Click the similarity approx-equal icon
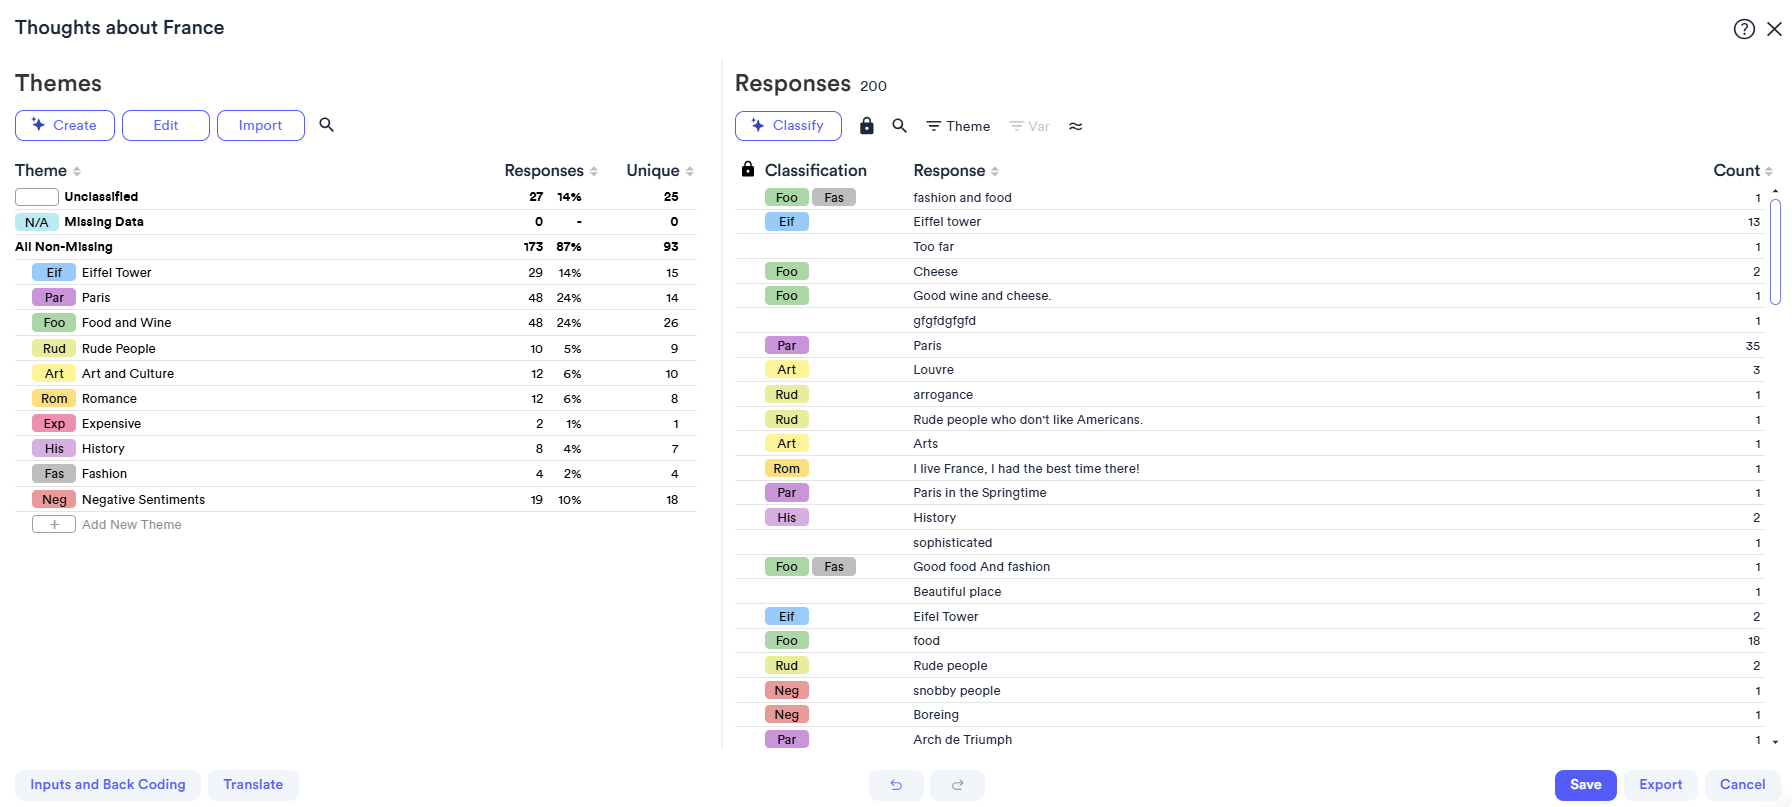 tap(1075, 126)
